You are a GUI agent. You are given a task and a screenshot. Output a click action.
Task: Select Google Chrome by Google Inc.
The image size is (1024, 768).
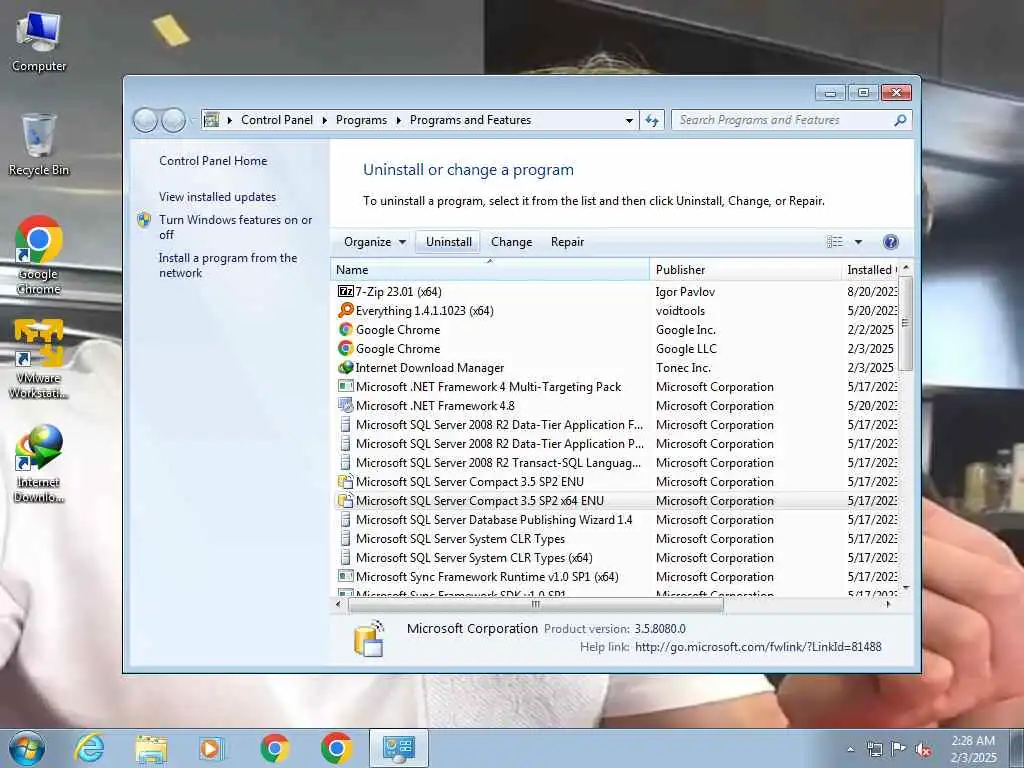[616, 330]
